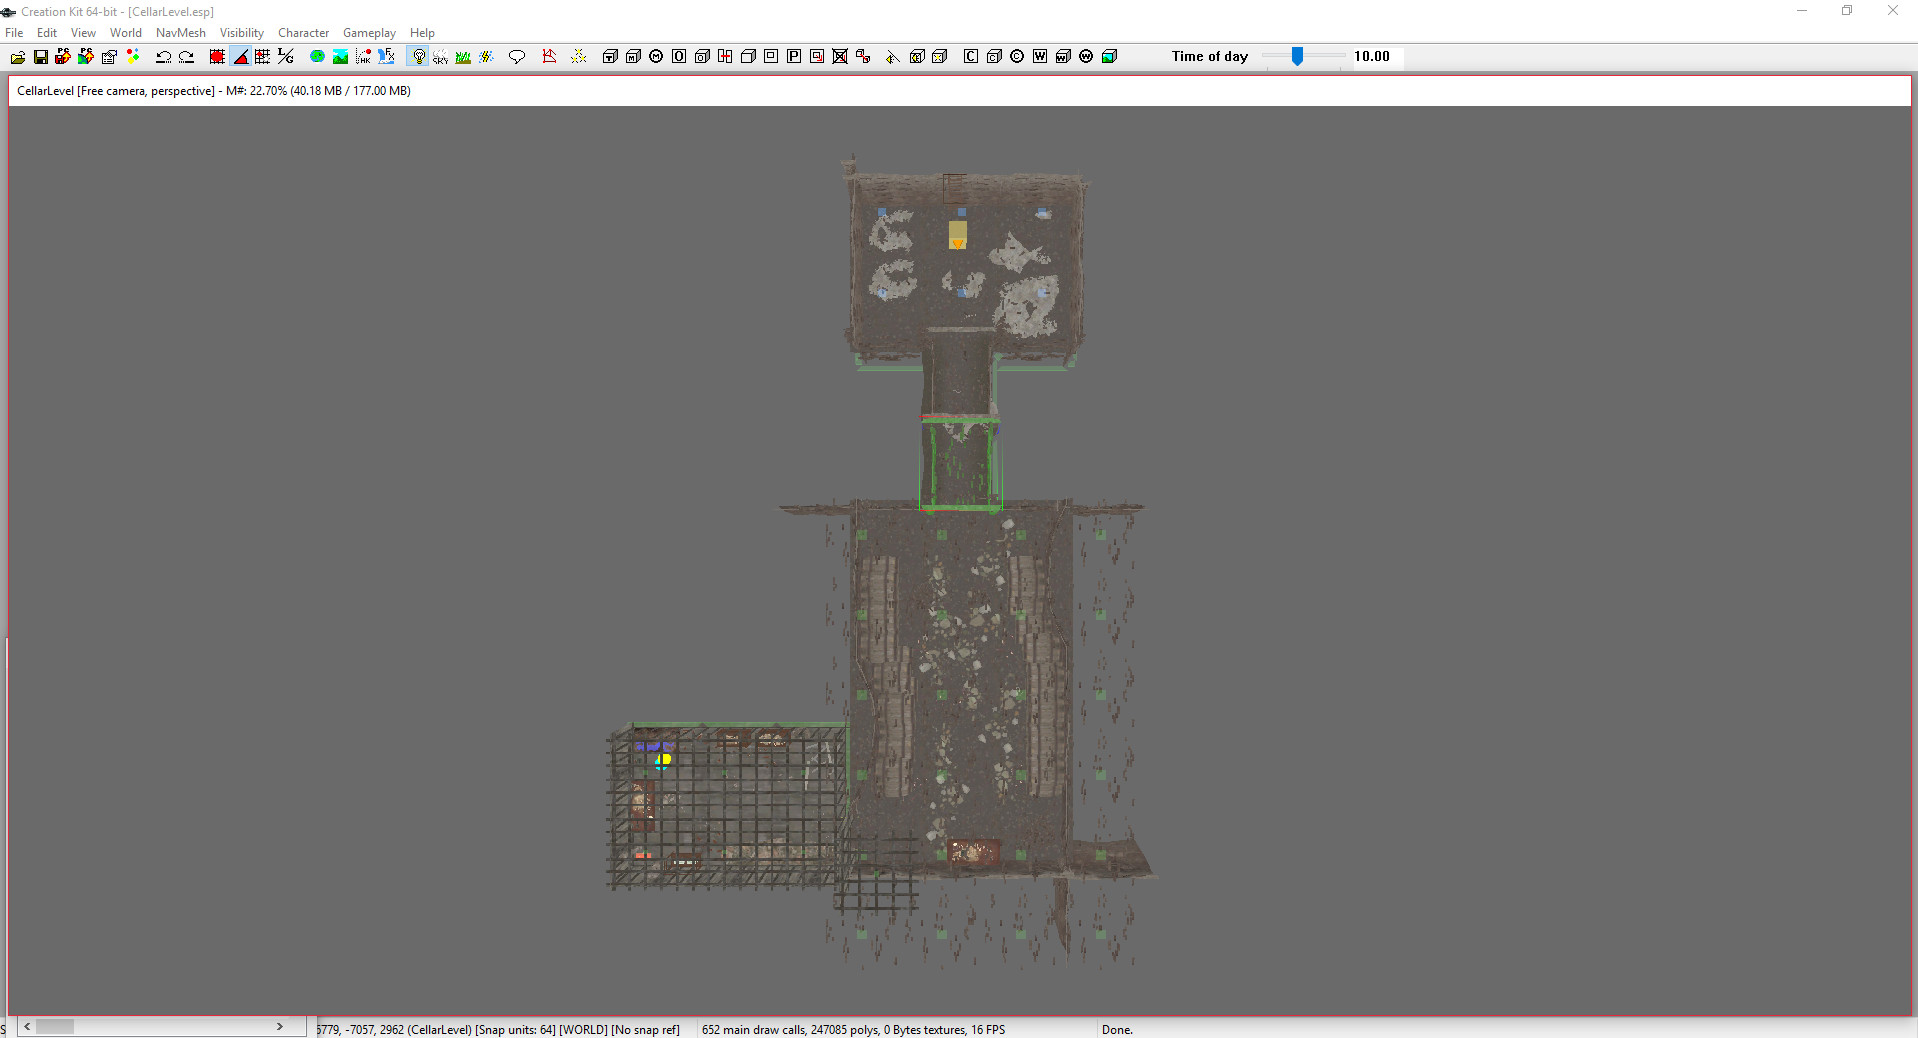Toggle the grid reference snap icon

coord(263,57)
